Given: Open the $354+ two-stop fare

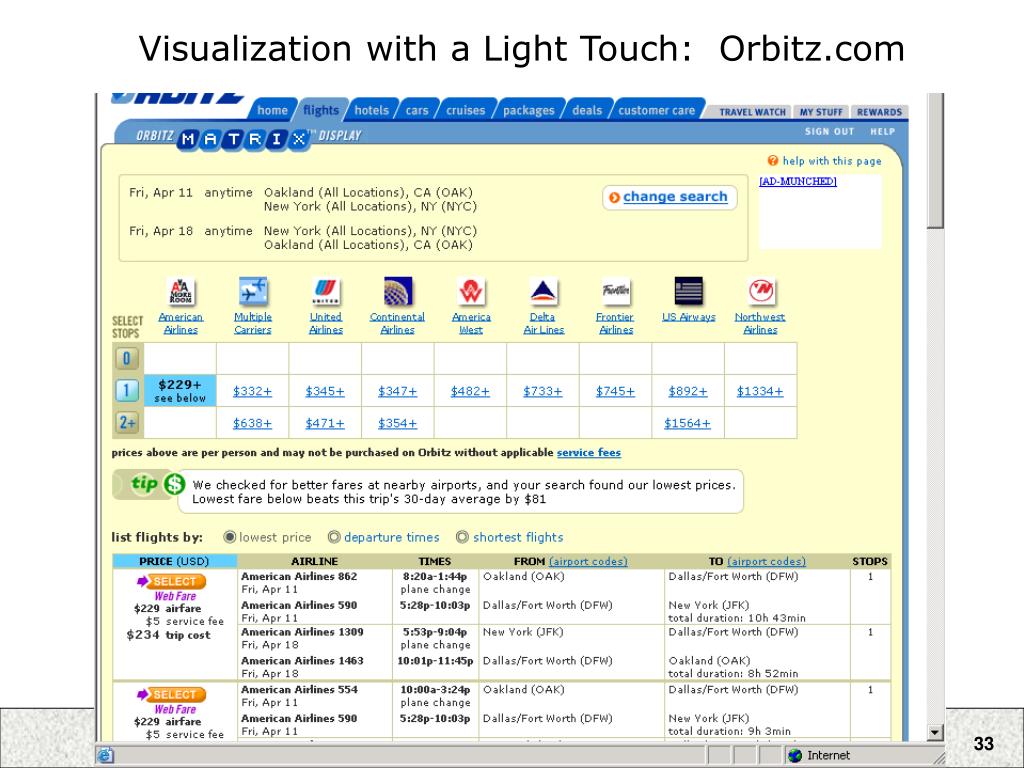Looking at the screenshot, I should point(397,423).
